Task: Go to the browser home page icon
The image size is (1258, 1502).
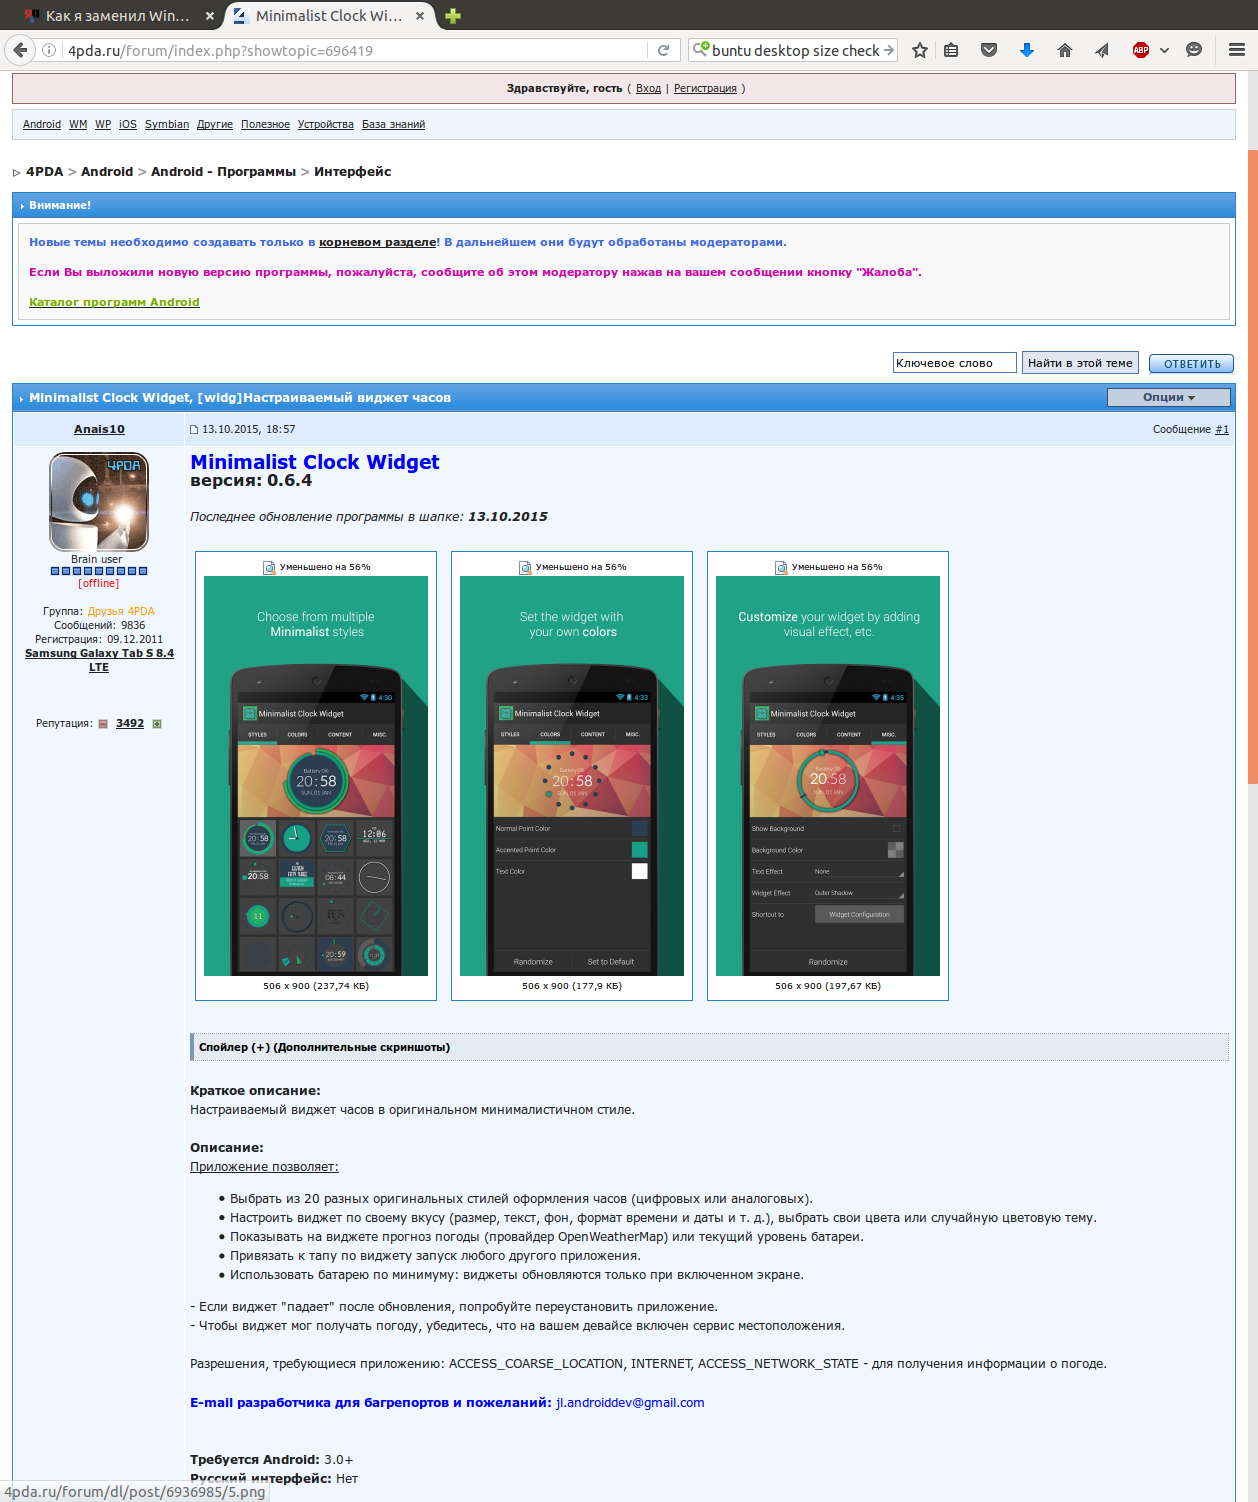Action: [x=1065, y=50]
